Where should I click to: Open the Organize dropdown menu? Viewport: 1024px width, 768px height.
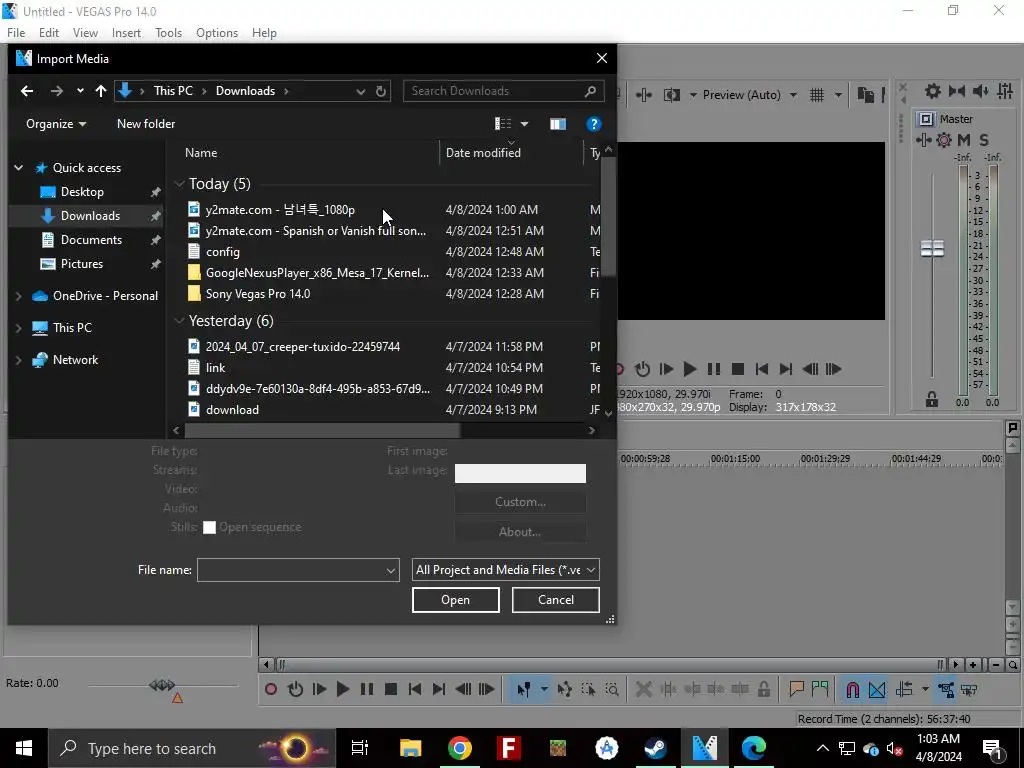coord(56,124)
